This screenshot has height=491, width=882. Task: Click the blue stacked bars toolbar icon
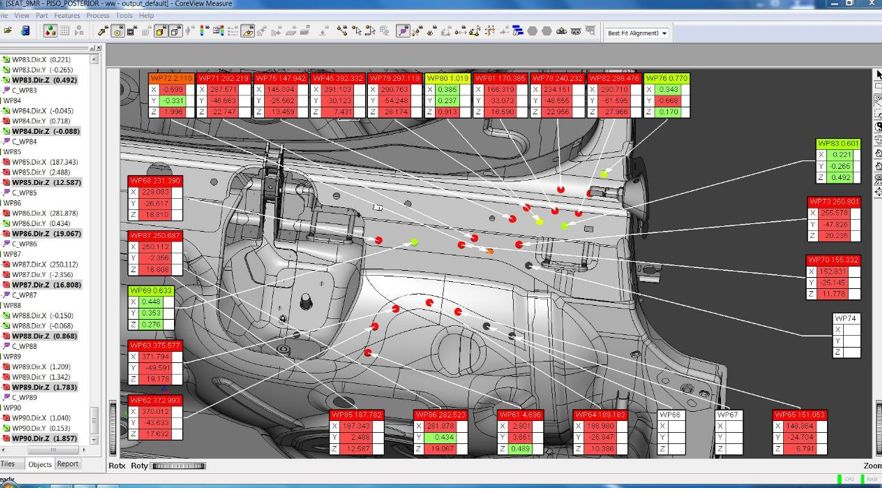click(517, 31)
